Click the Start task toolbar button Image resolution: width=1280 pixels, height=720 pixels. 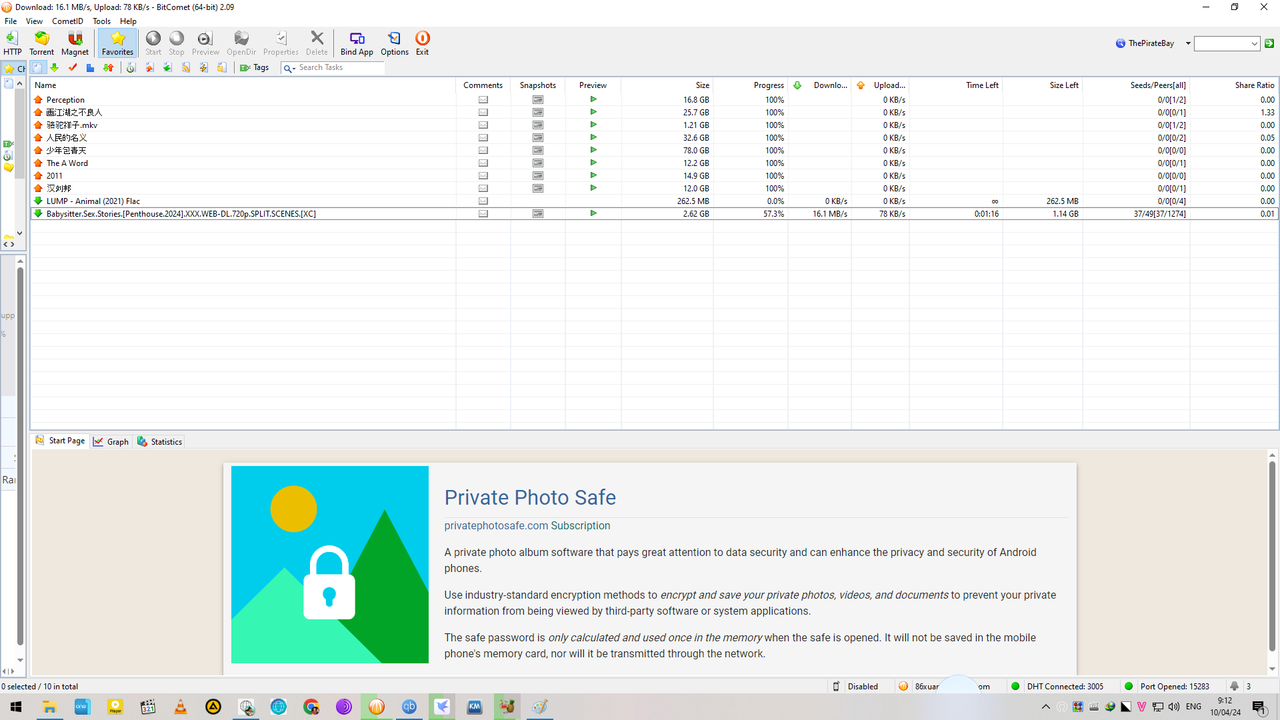[153, 43]
